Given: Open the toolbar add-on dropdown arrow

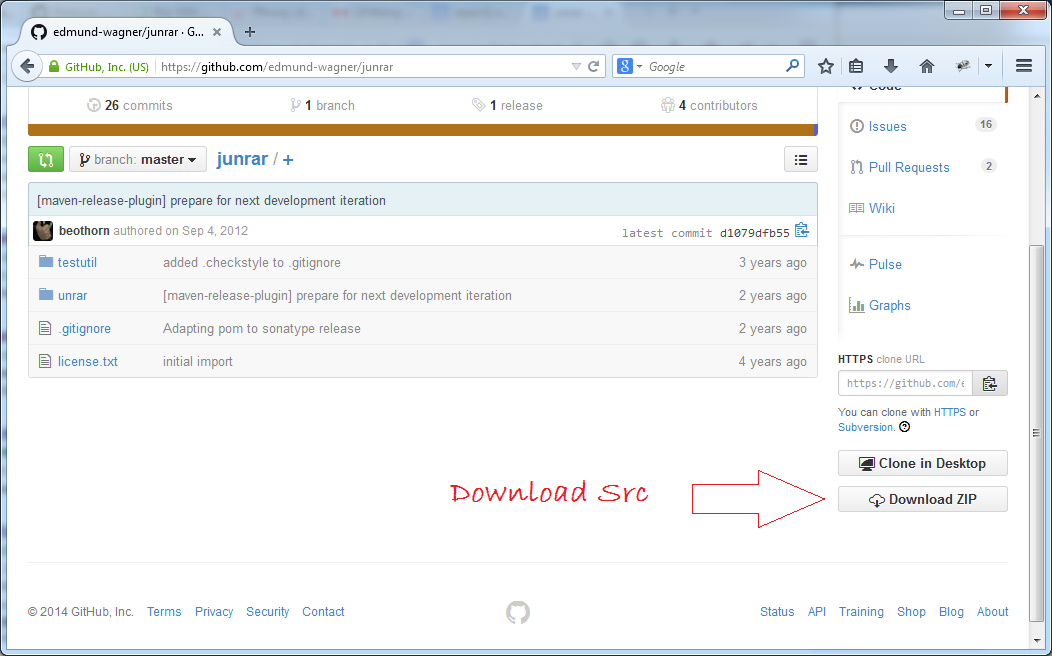Looking at the screenshot, I should pyautogui.click(x=988, y=66).
